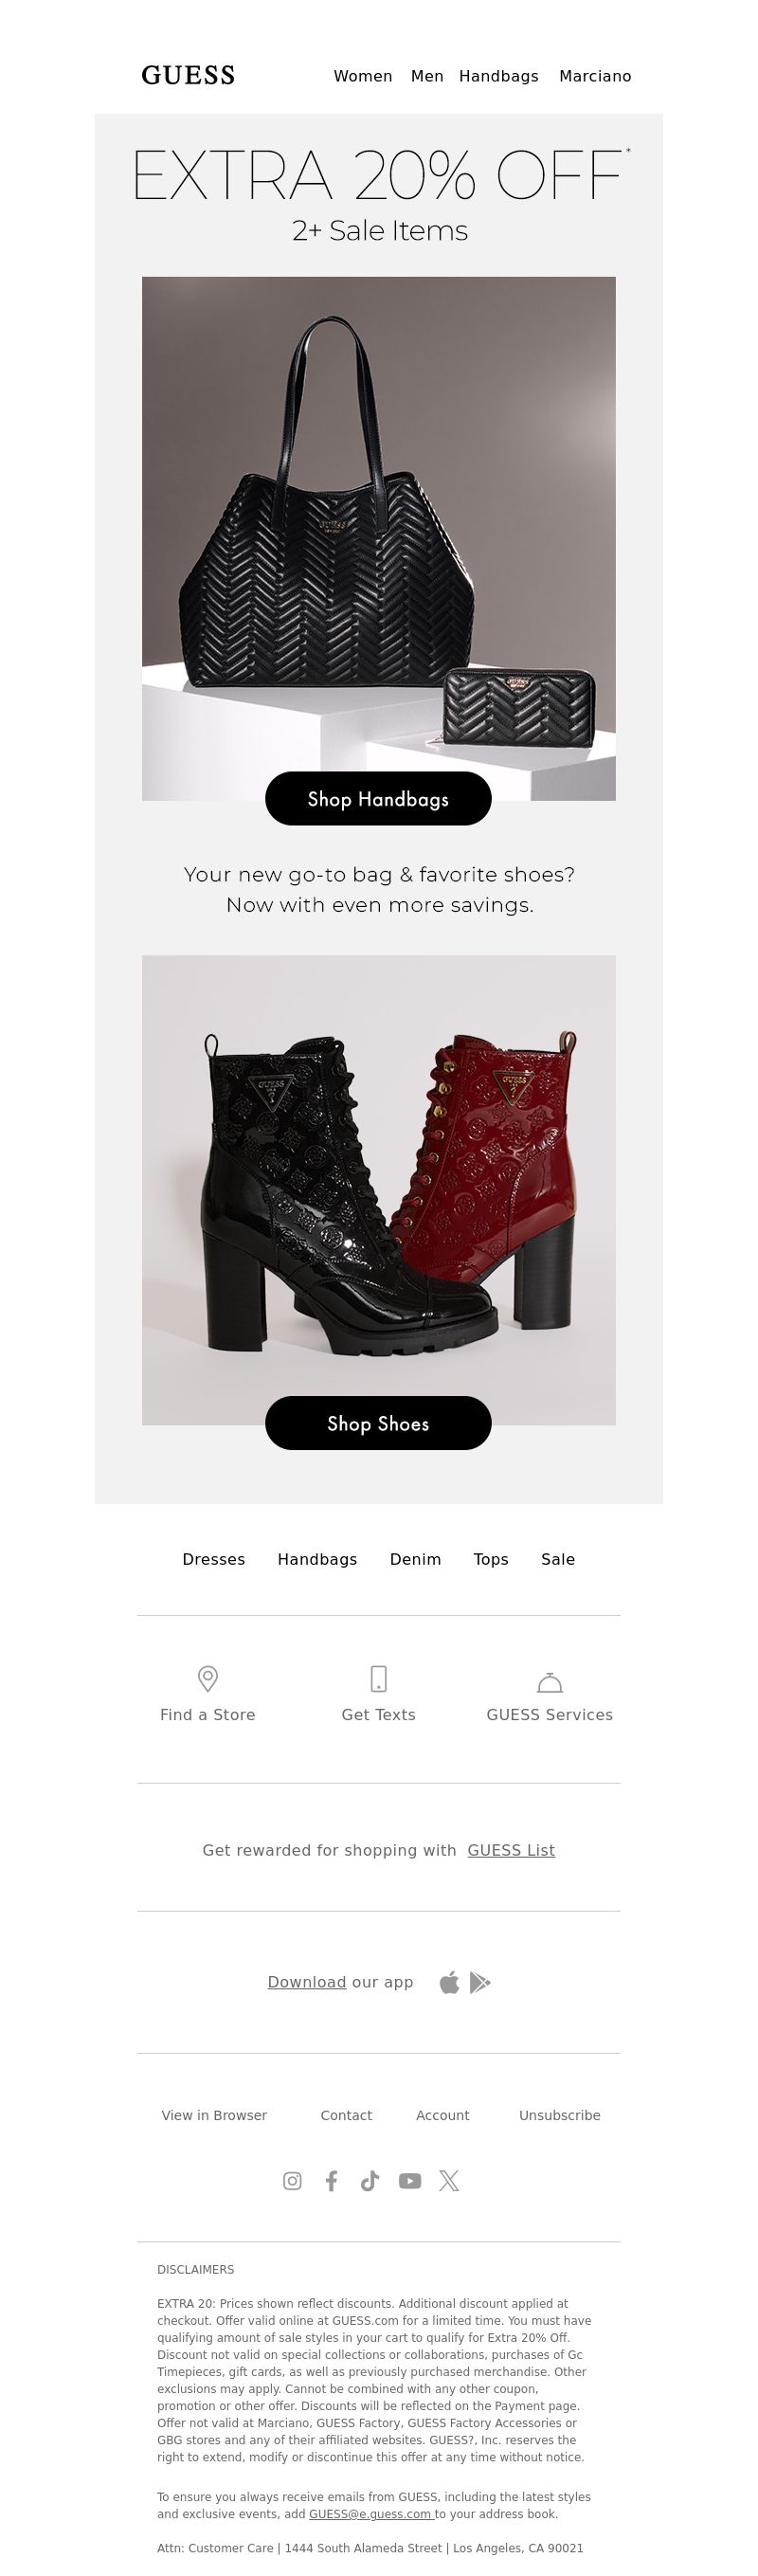Open the YouTube social icon
Screen dimensions: 758x2576
coord(410,2181)
